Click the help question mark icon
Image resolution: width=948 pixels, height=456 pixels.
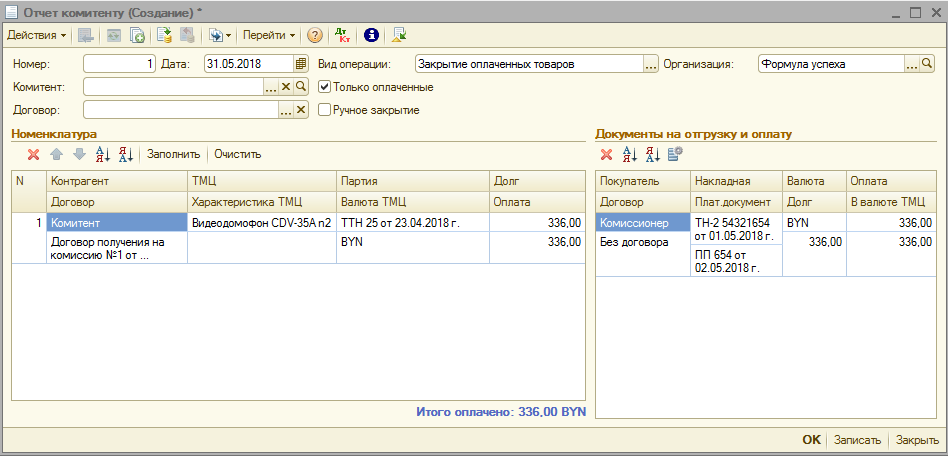[315, 35]
